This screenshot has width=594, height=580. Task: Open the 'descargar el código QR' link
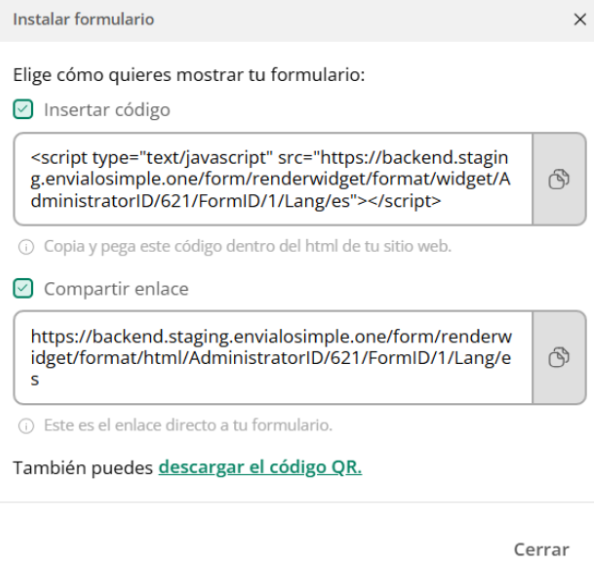260,467
